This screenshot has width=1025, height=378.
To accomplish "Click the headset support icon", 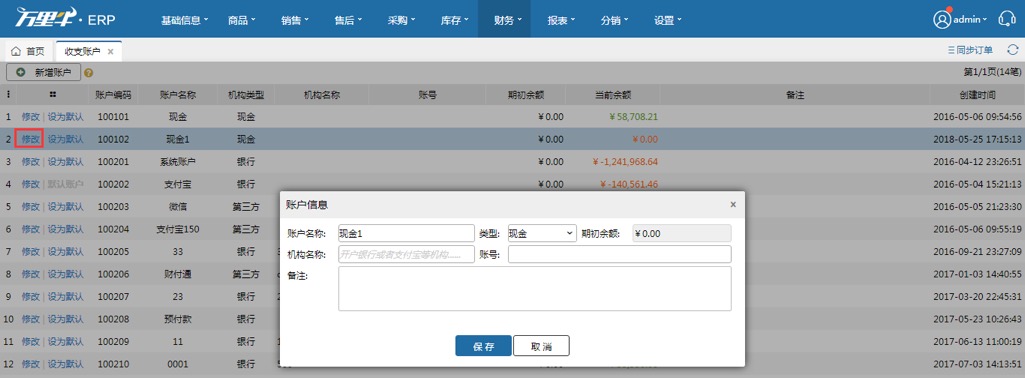I will 1007,19.
